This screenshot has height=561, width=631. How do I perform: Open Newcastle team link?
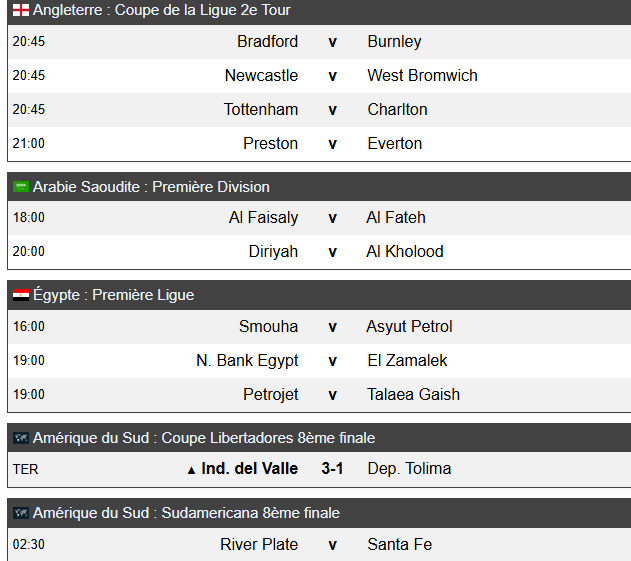point(261,76)
